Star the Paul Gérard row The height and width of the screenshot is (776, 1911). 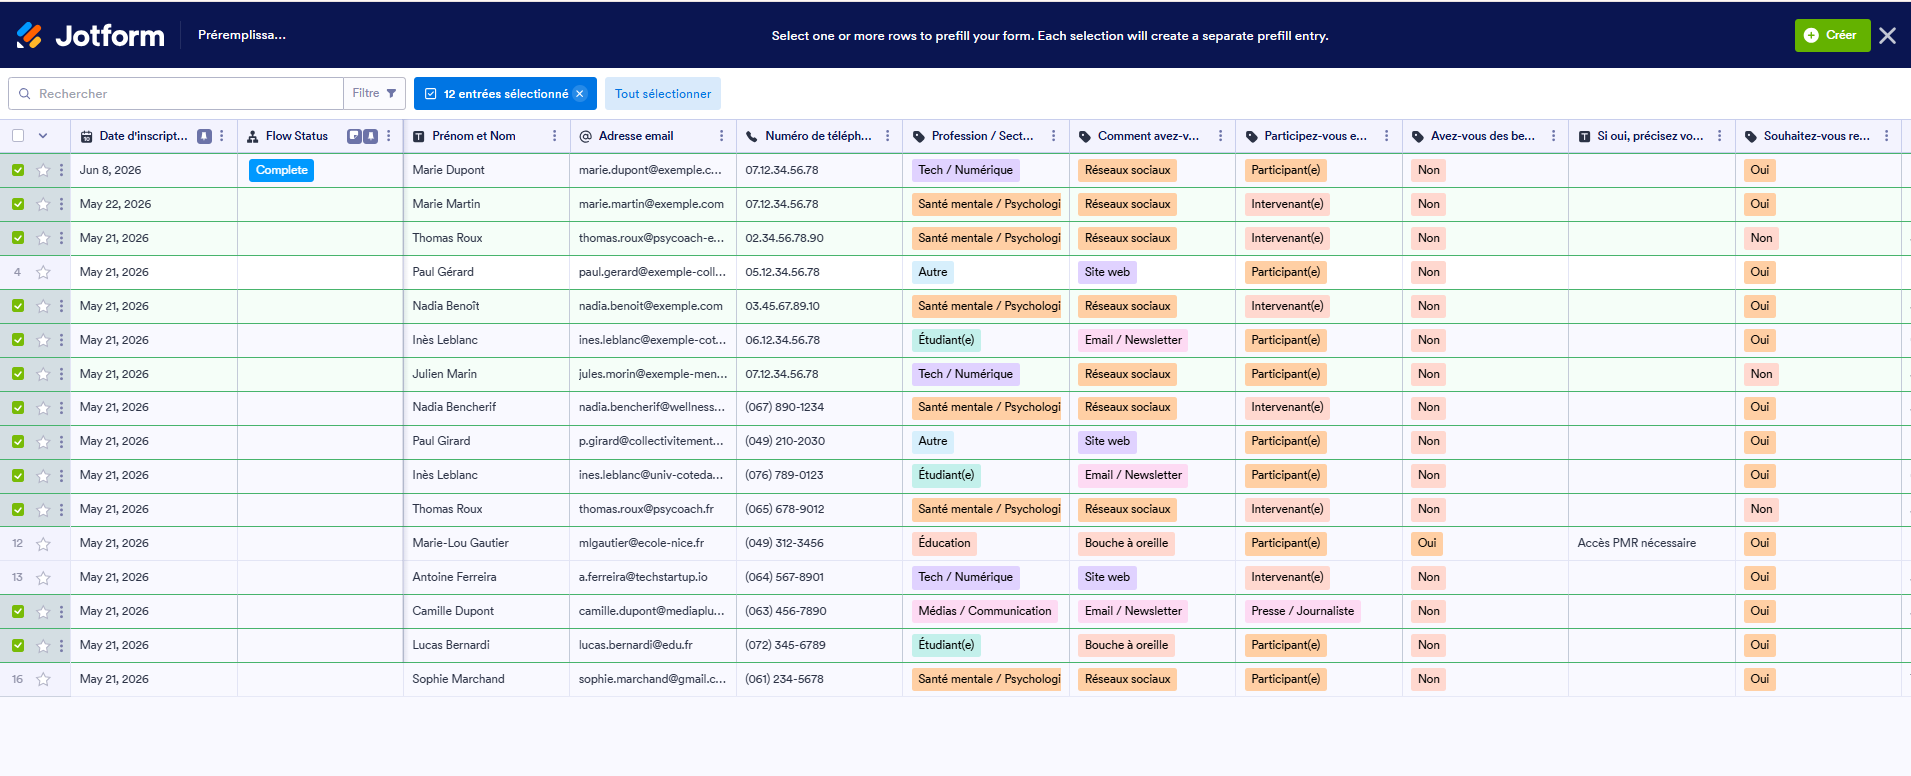[x=43, y=272]
